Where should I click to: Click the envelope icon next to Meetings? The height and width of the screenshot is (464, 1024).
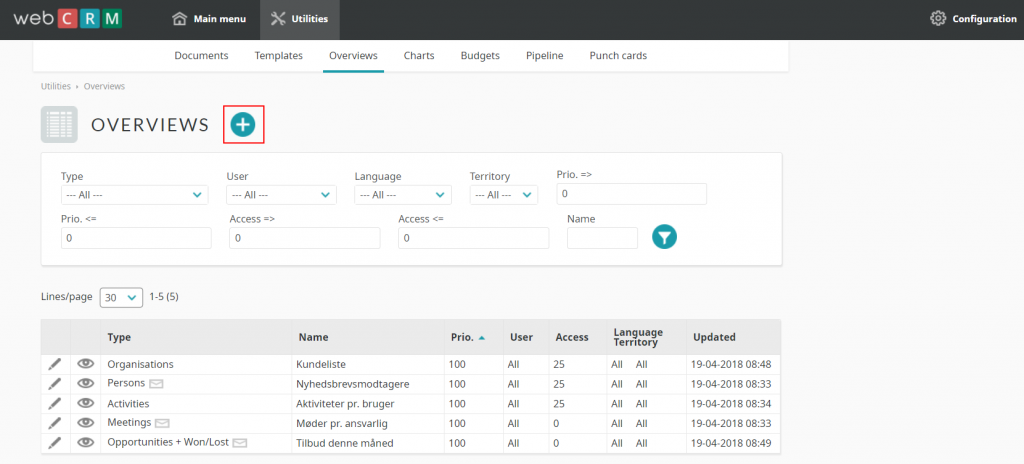162,423
